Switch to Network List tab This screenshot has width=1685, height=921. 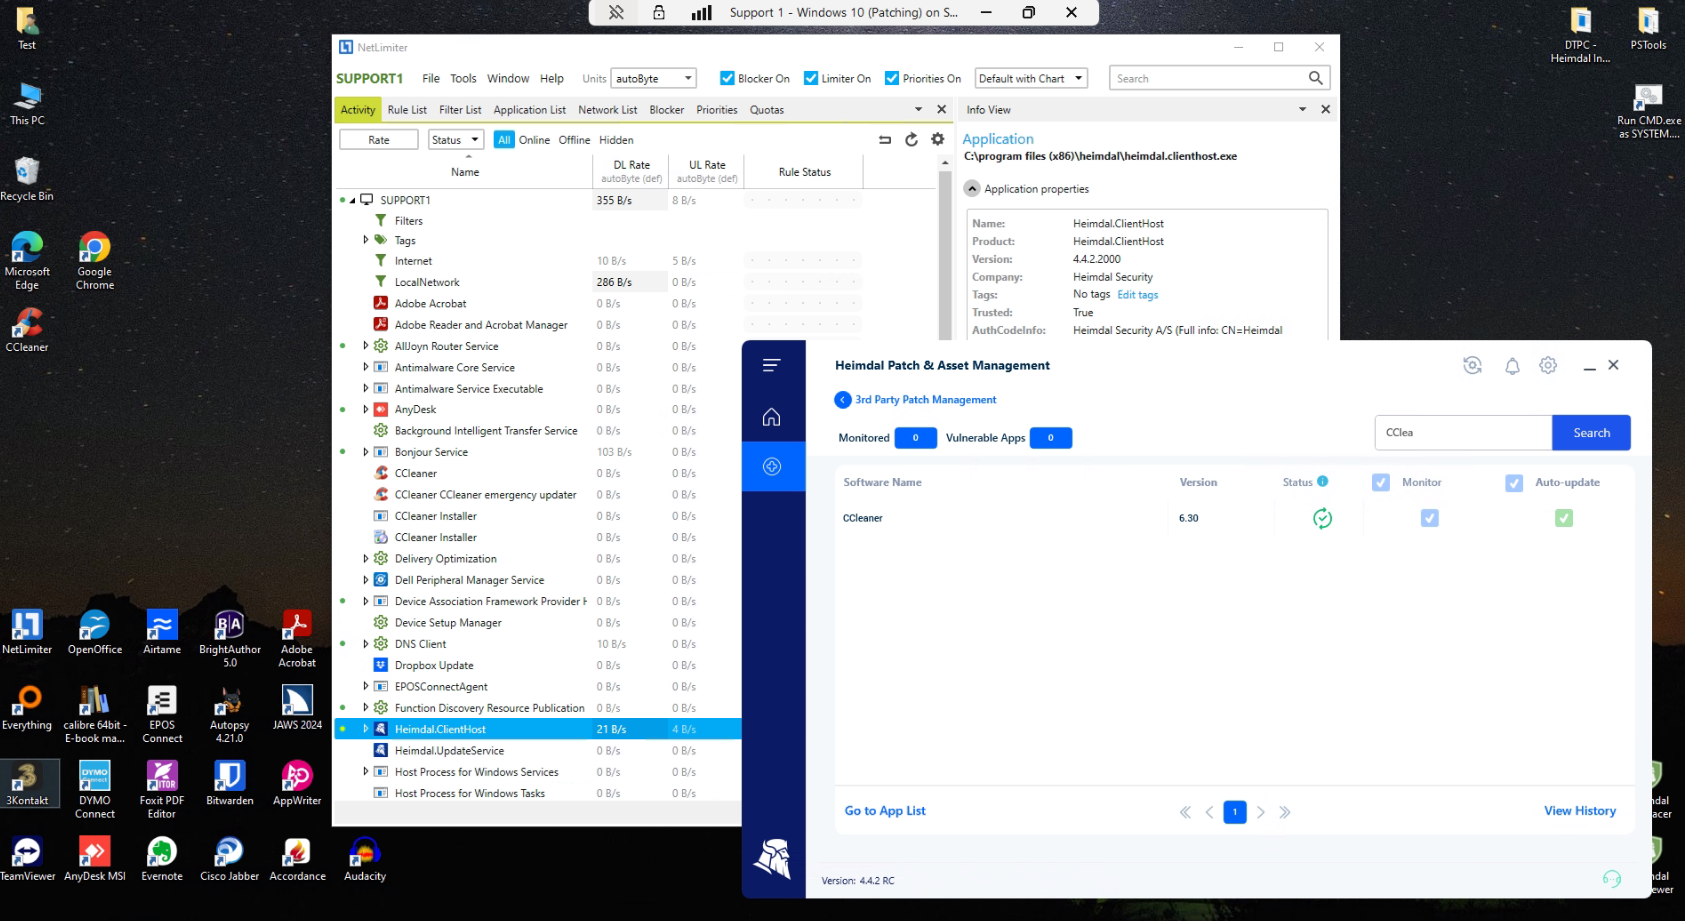click(607, 110)
